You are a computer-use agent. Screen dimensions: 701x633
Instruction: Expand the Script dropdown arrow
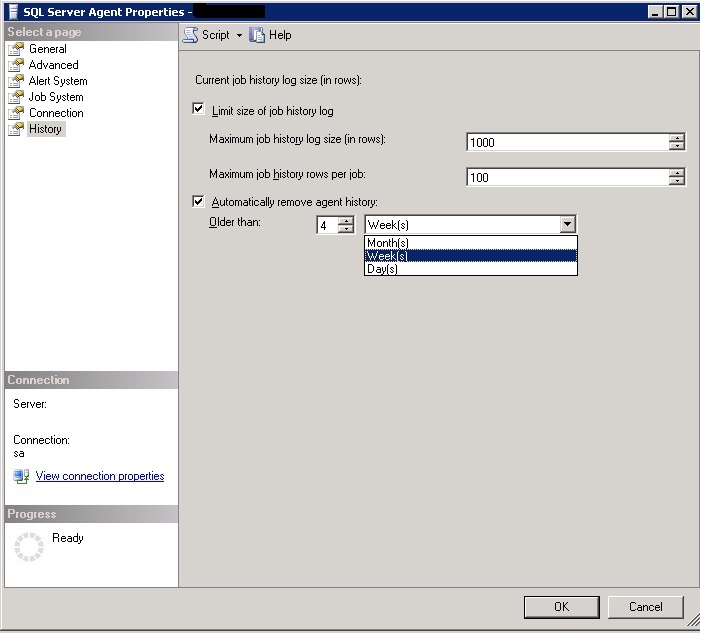point(240,35)
